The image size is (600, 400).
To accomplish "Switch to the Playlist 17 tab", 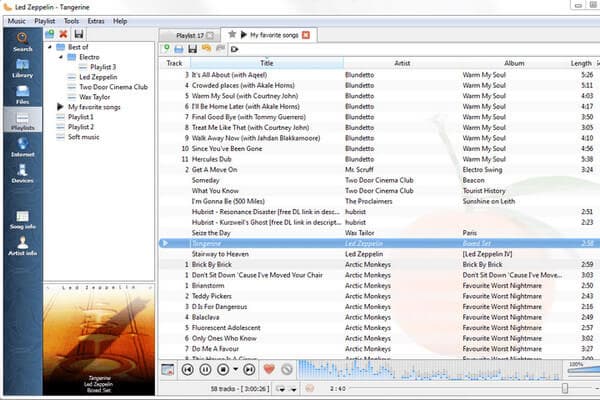I will (190, 35).
